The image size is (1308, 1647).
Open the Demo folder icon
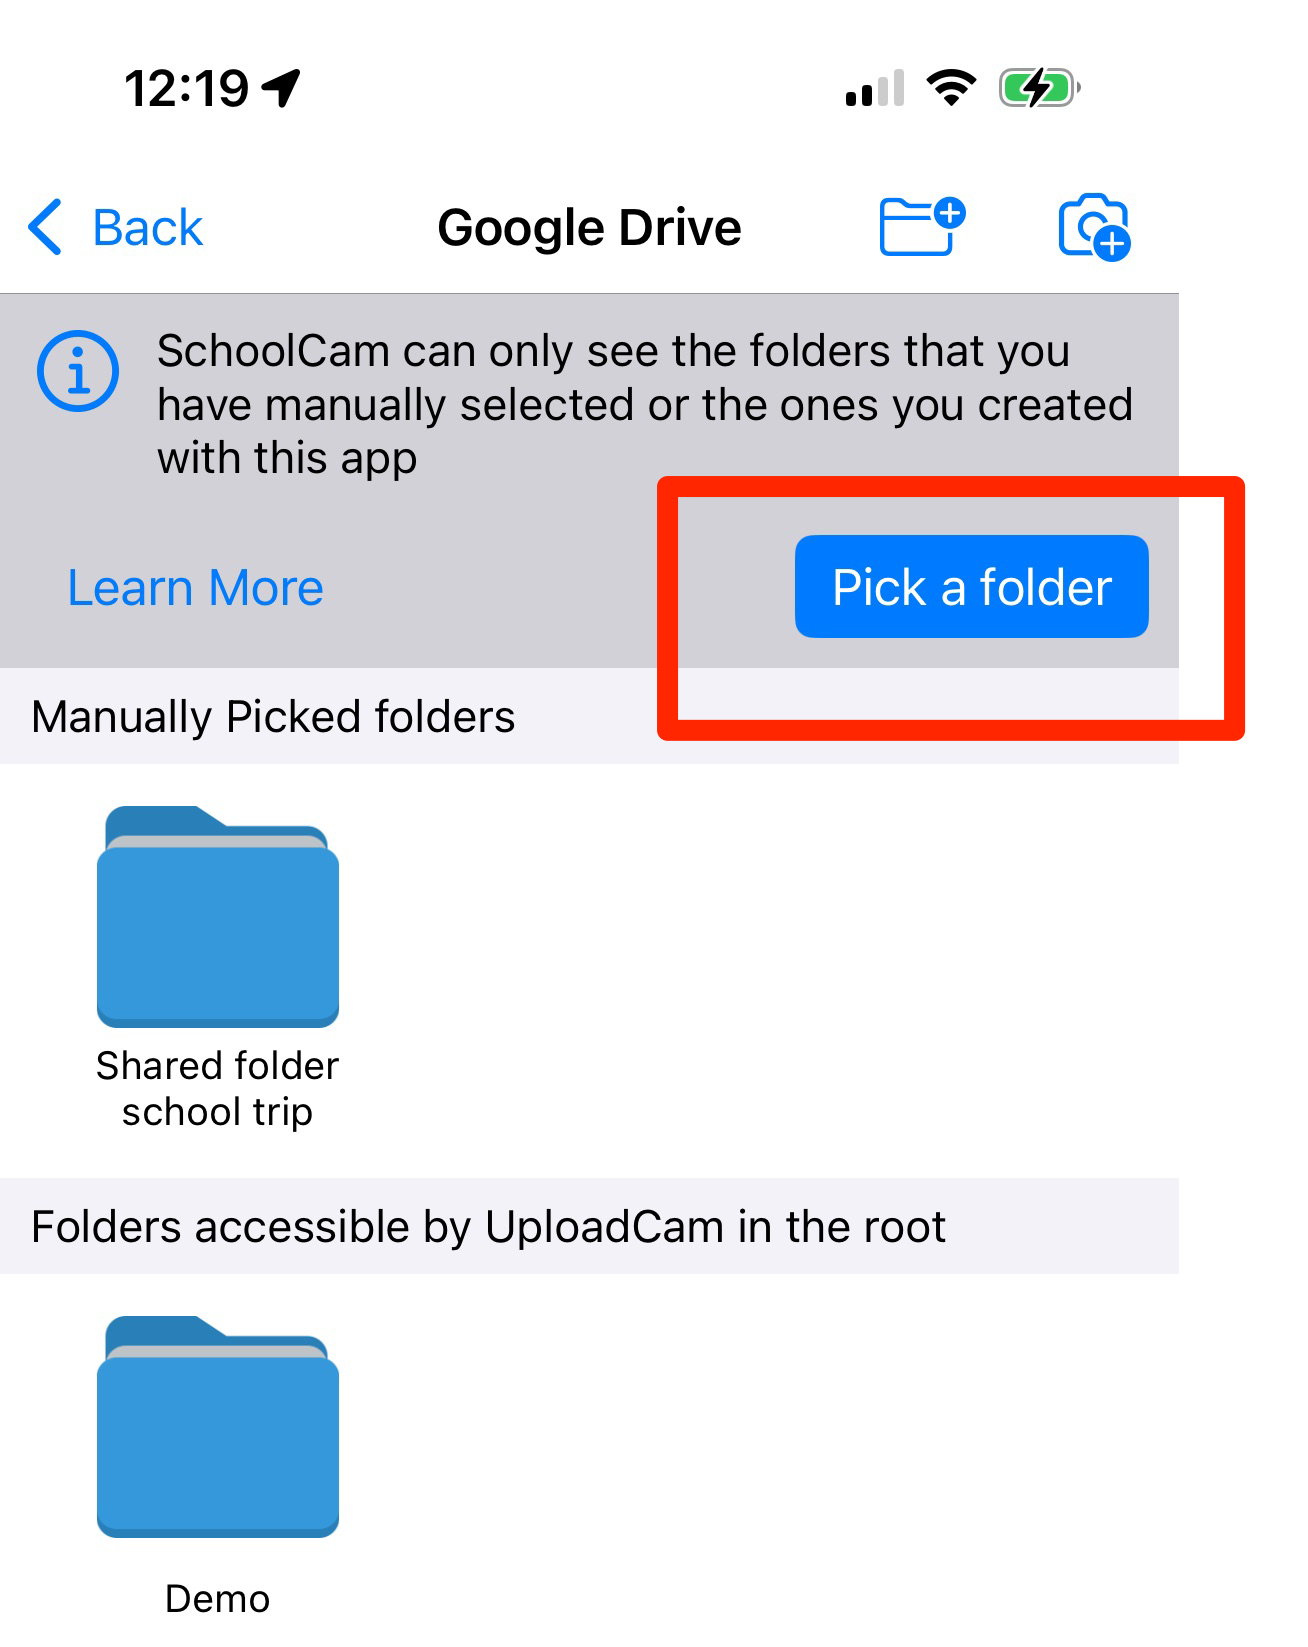218,1426
